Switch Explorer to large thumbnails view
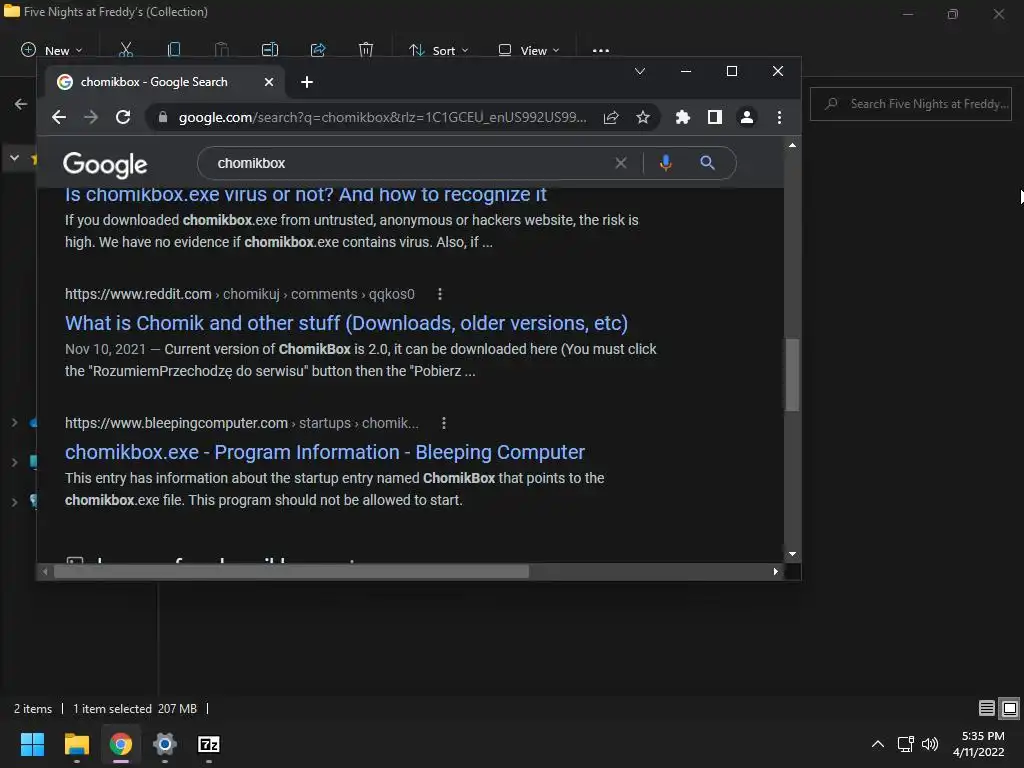 [x=1010, y=708]
